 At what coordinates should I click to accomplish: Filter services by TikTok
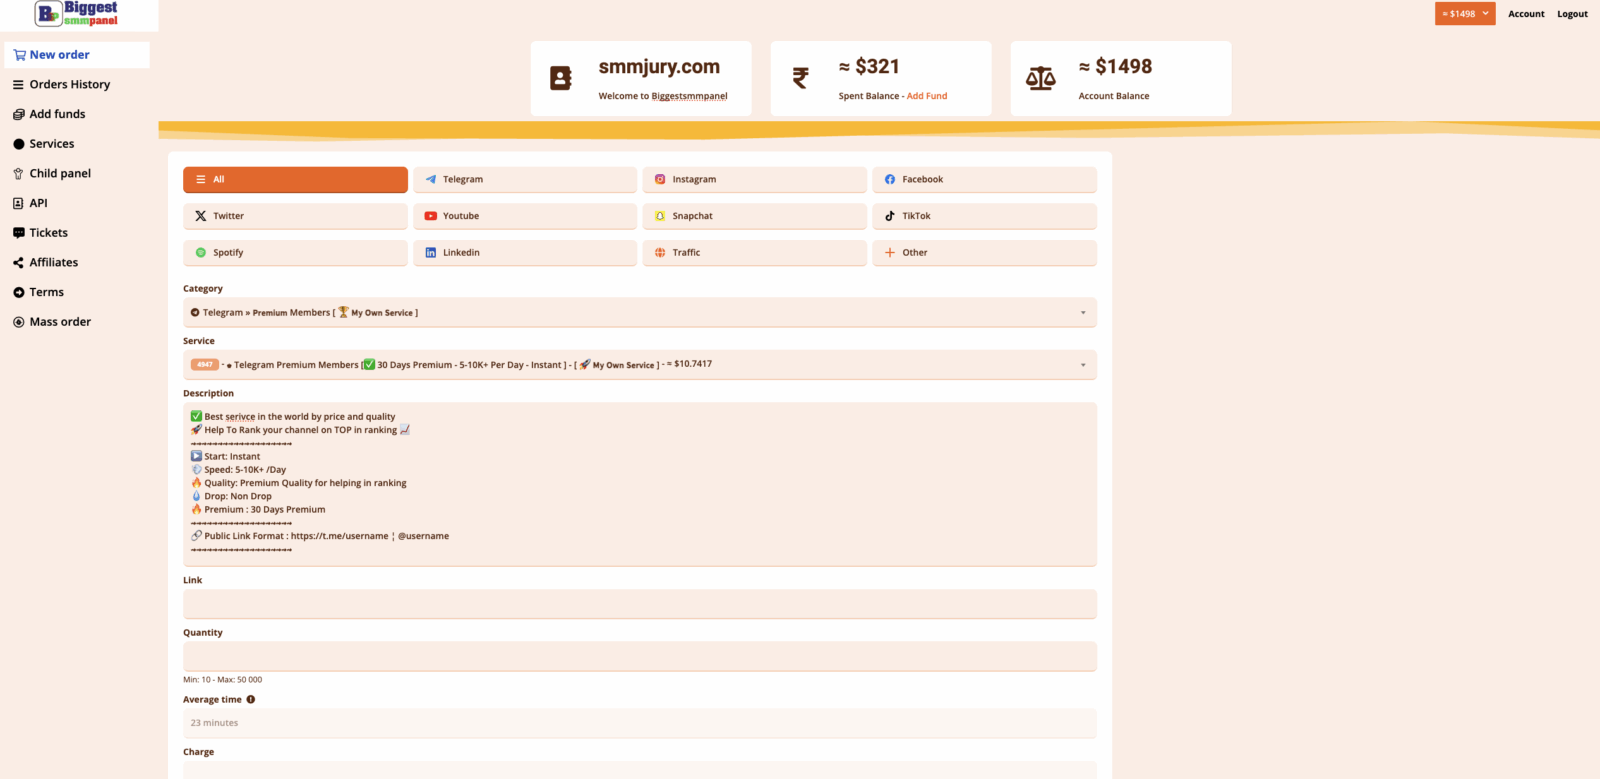(x=984, y=216)
